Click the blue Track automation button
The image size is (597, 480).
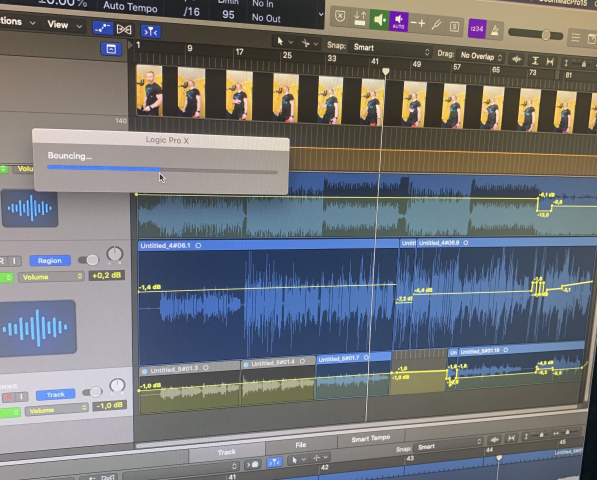point(55,394)
